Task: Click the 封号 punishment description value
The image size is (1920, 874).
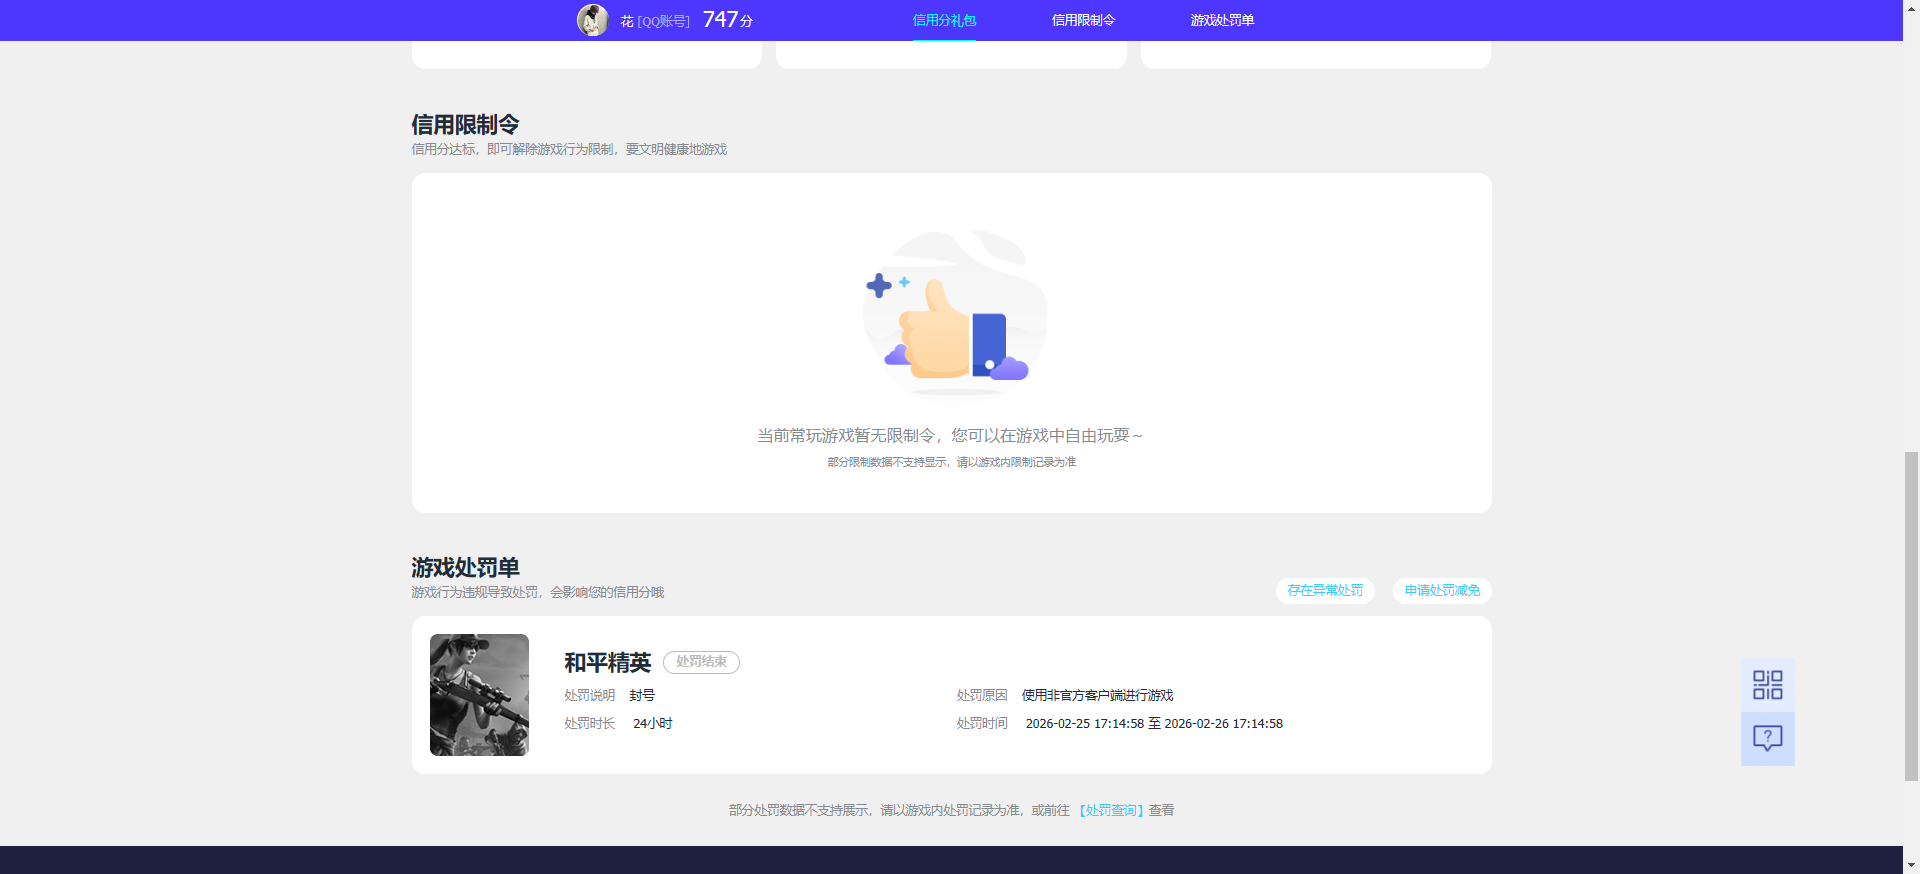Action: (642, 695)
